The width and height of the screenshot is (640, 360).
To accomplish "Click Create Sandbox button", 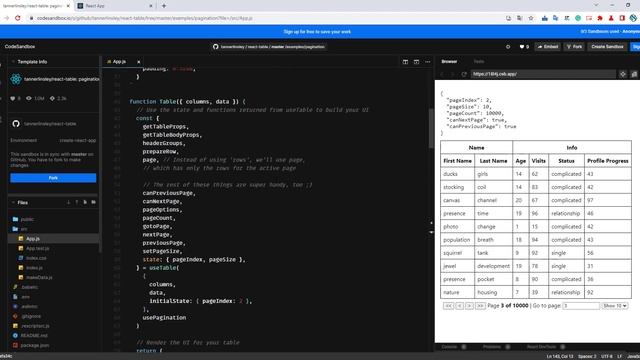I will click(x=607, y=47).
